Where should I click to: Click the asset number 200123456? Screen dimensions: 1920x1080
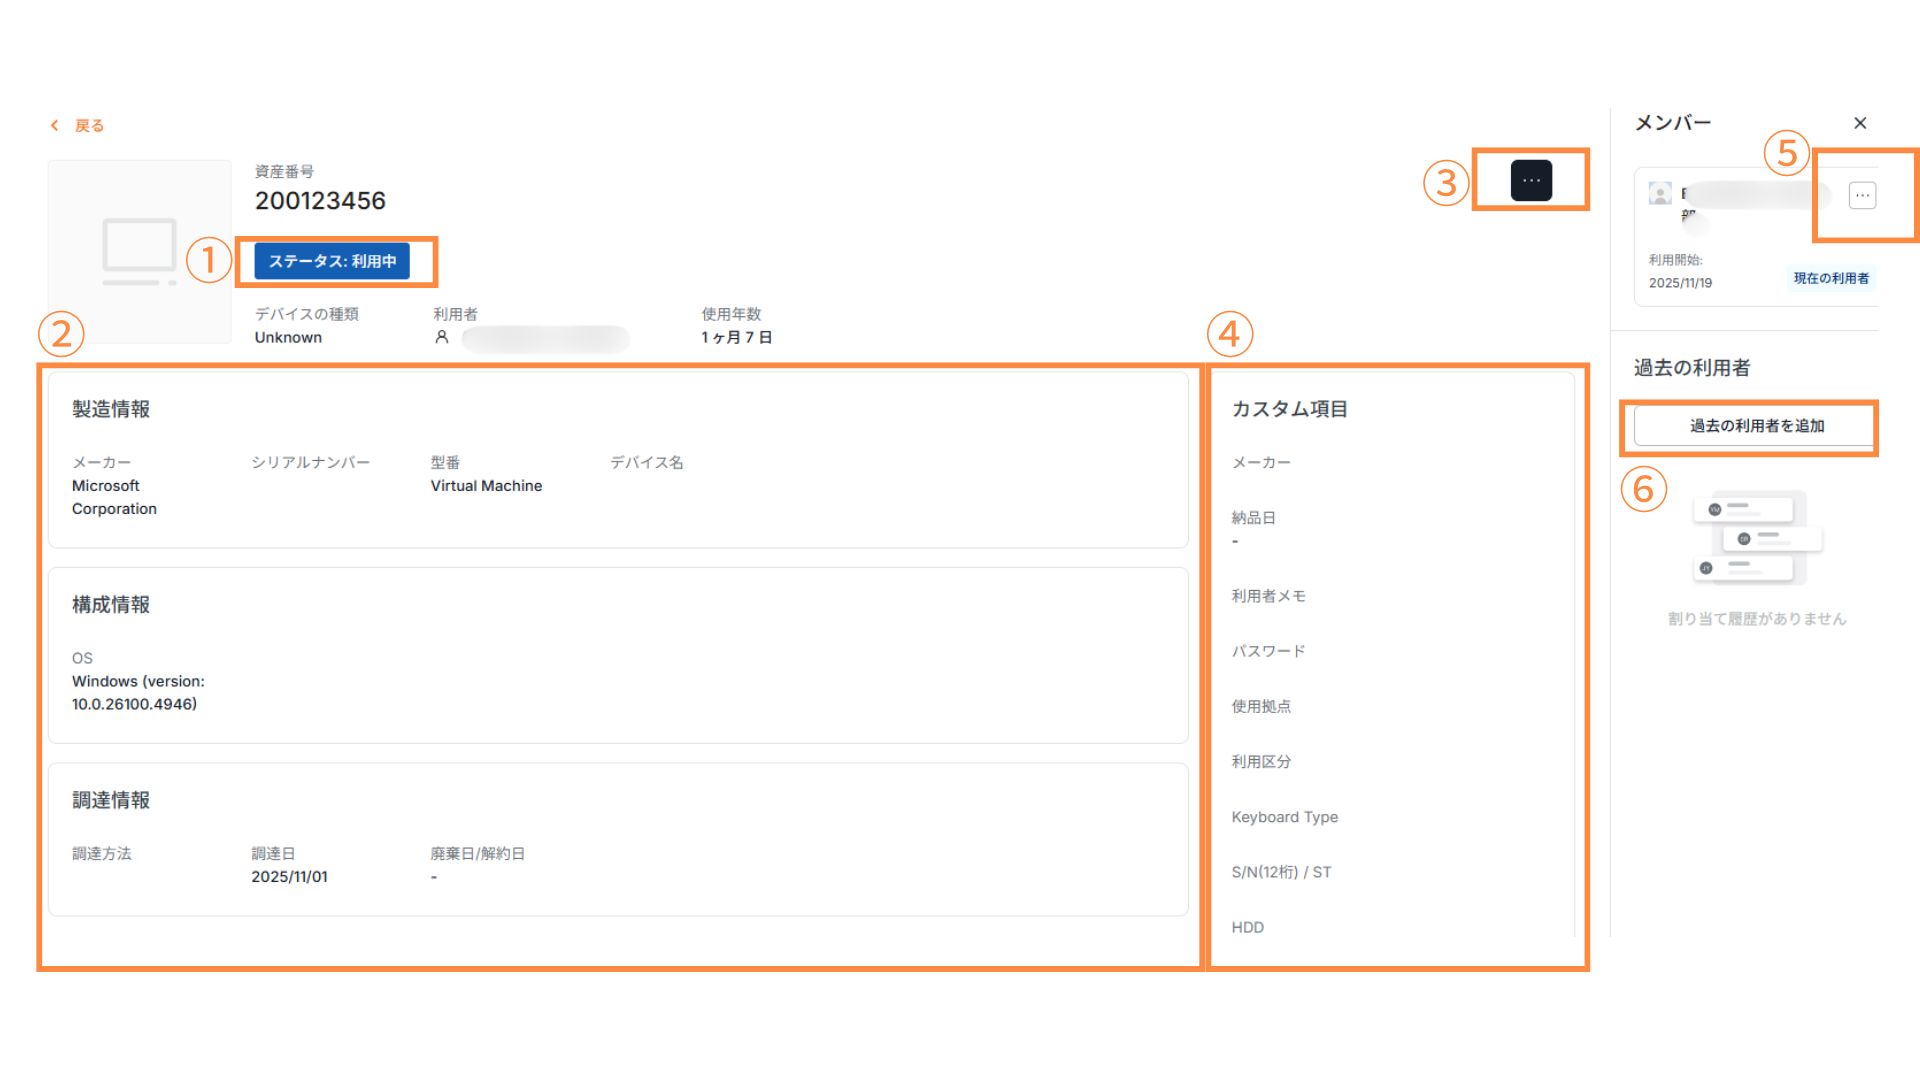[x=320, y=201]
